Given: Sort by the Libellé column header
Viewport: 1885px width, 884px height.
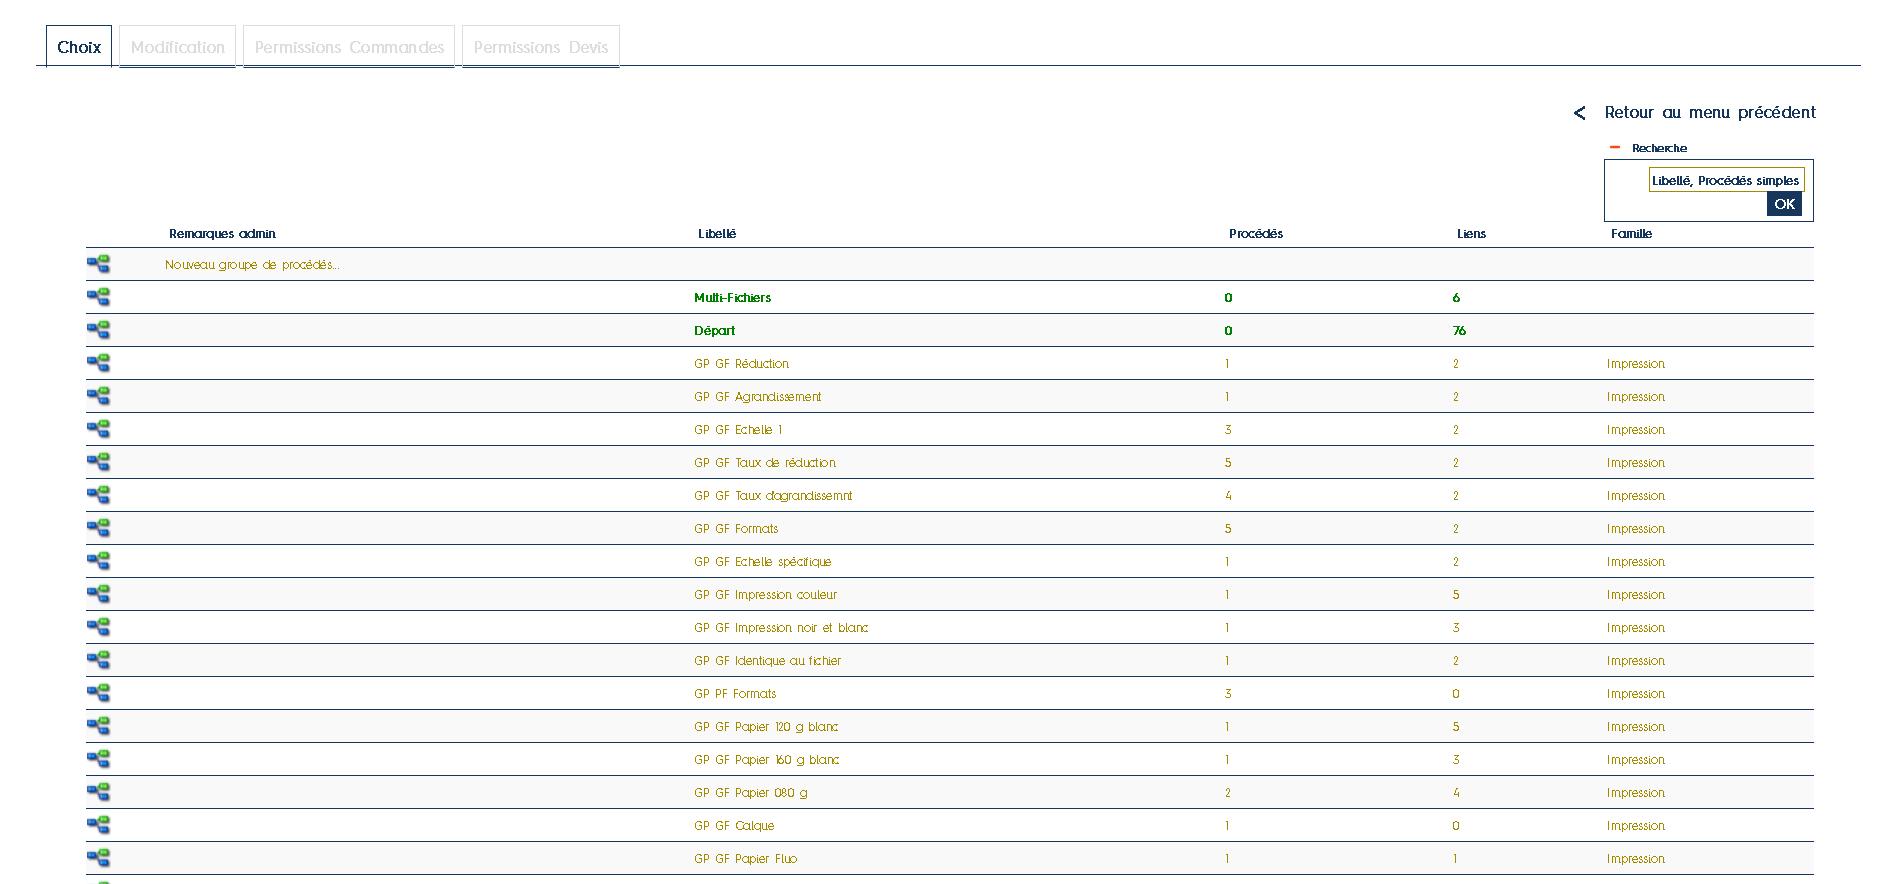Looking at the screenshot, I should coord(716,234).
